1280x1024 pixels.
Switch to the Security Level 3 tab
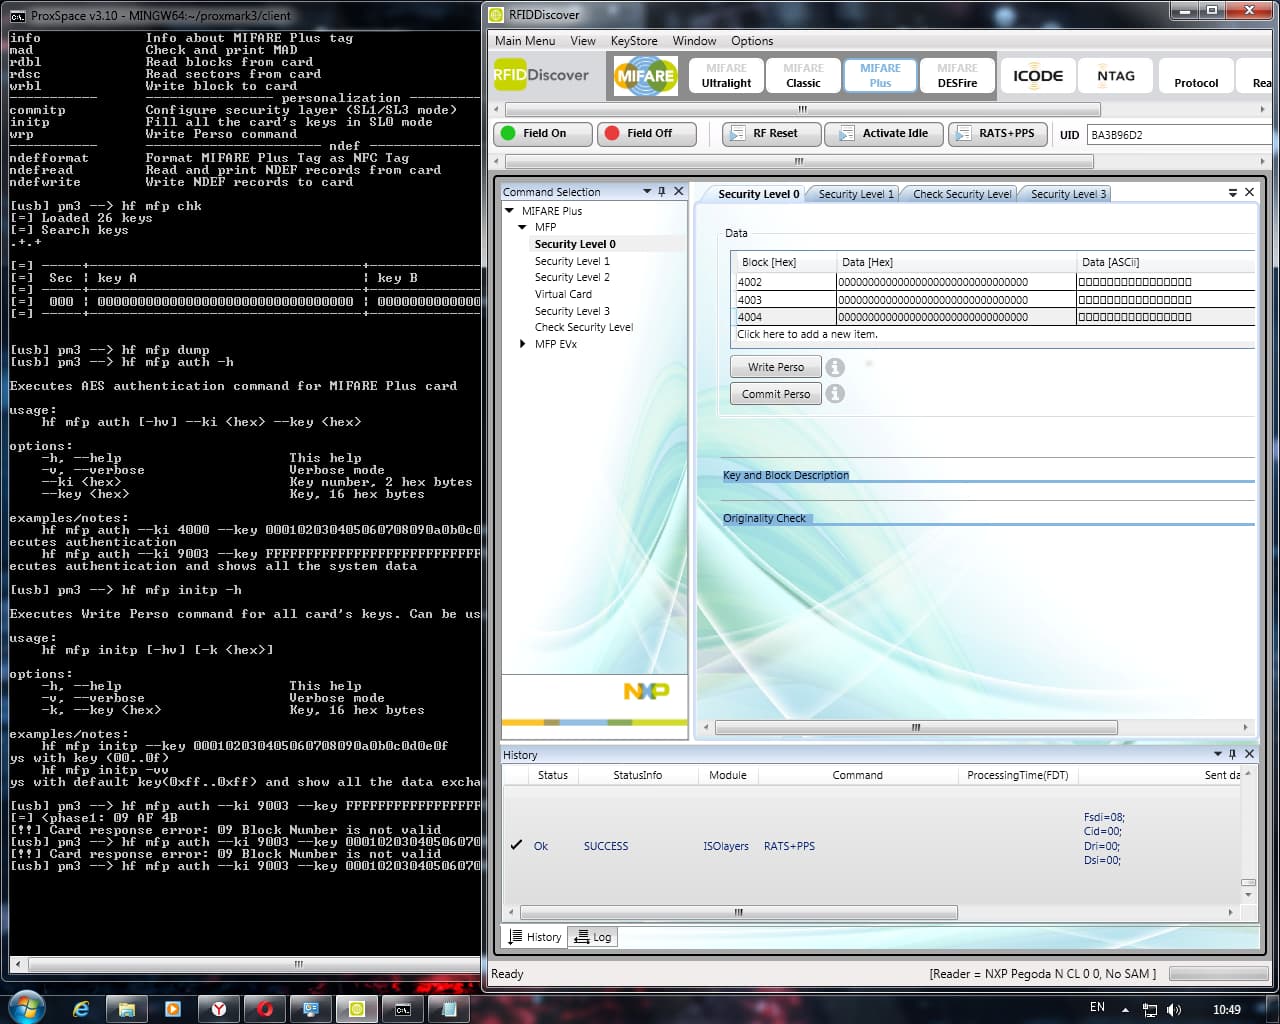(1068, 194)
